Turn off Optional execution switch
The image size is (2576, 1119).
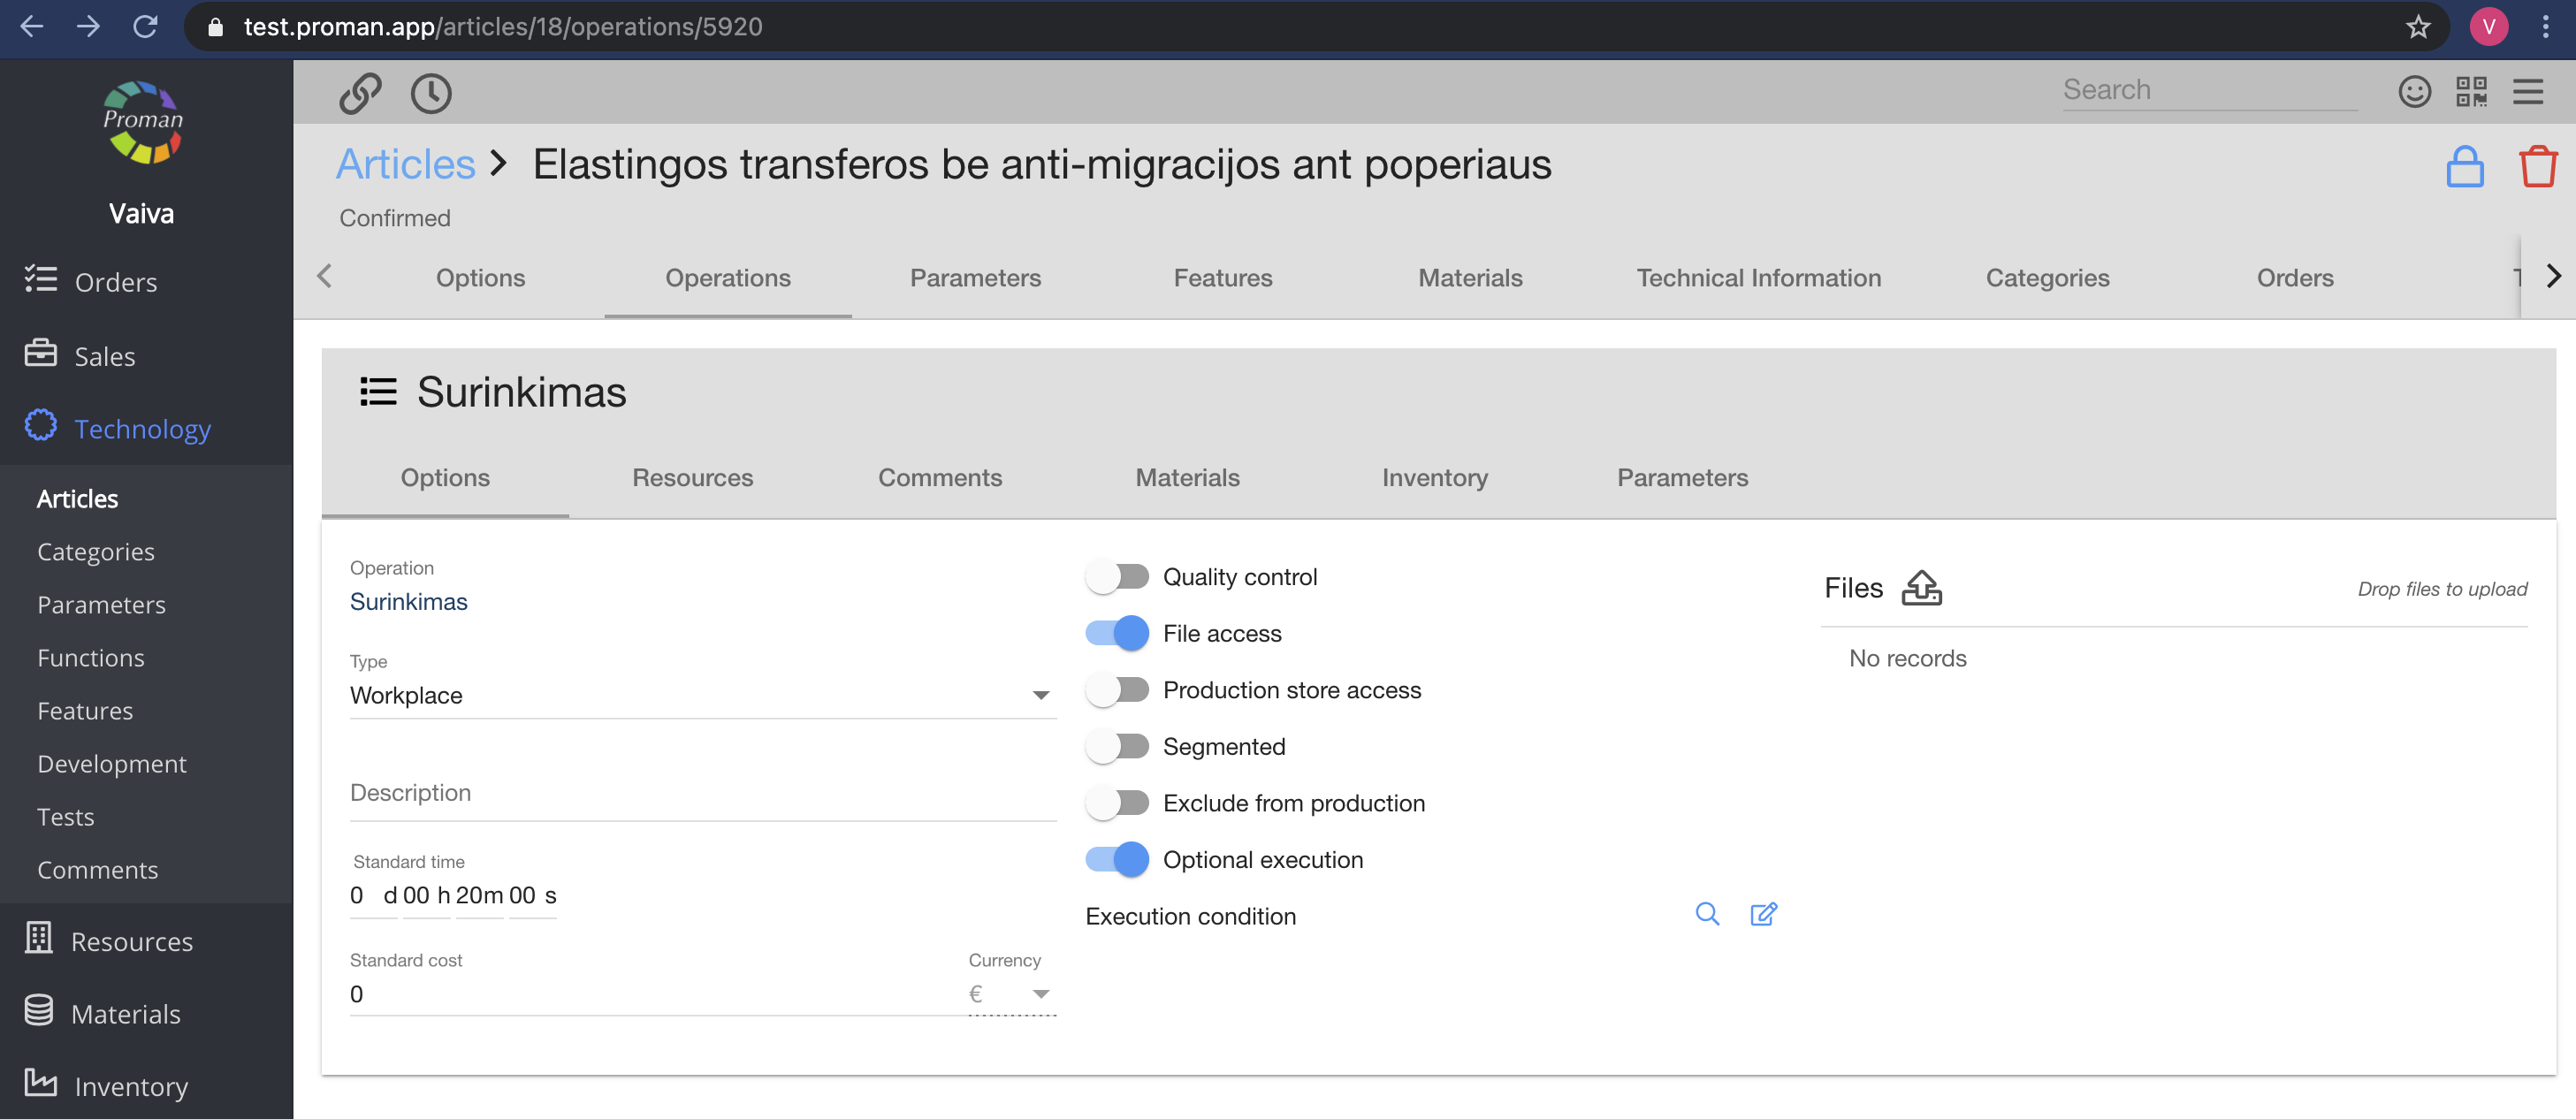[x=1117, y=860]
